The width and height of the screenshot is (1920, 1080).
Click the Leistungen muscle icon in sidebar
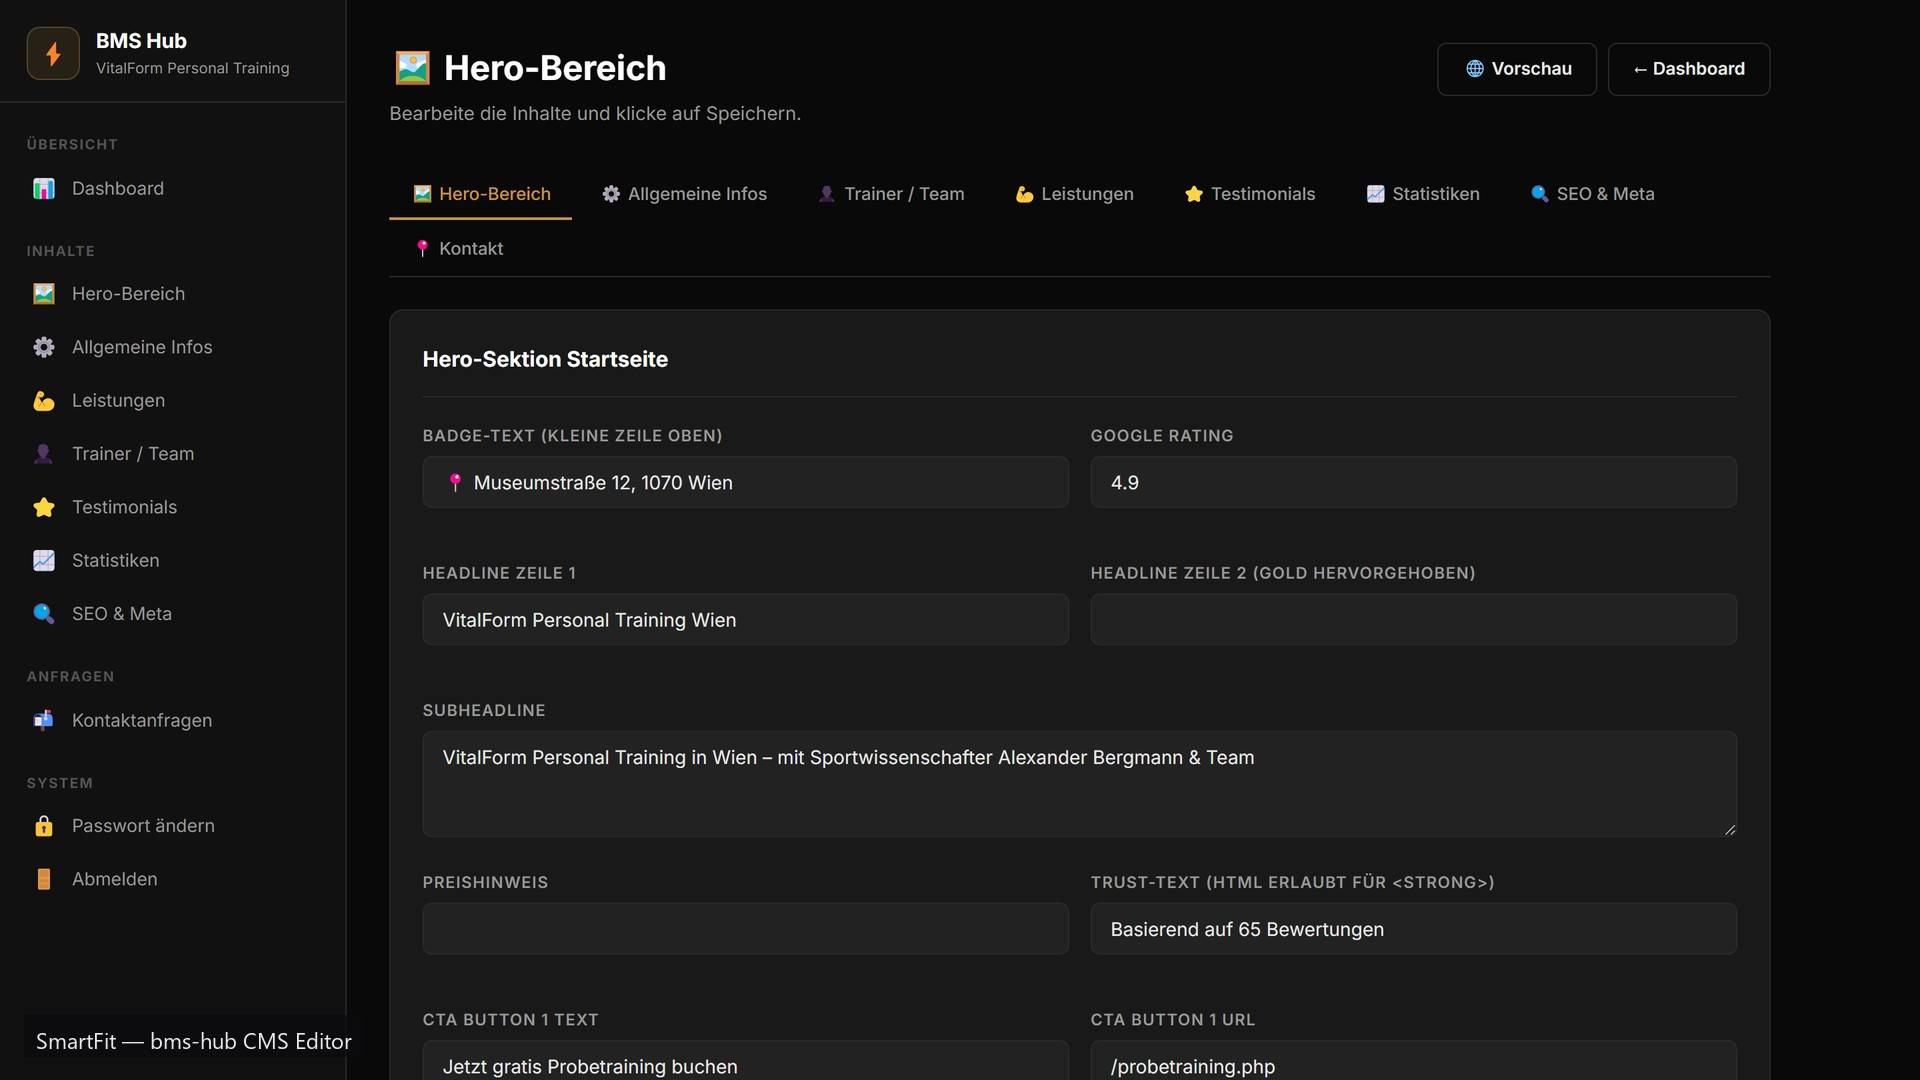tap(44, 401)
